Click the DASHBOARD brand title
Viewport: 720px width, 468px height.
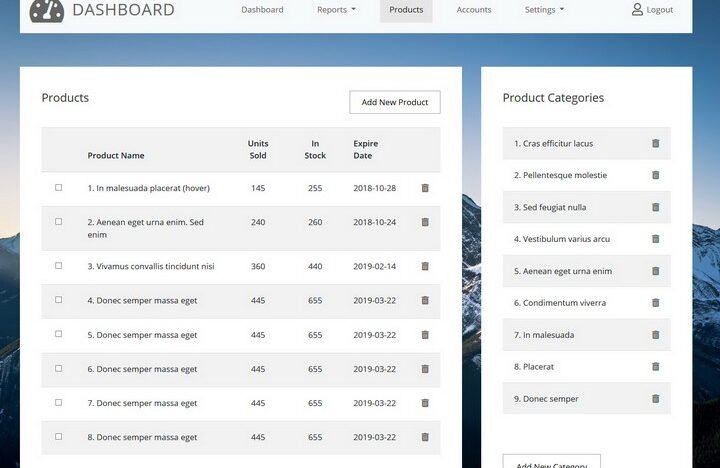click(123, 10)
